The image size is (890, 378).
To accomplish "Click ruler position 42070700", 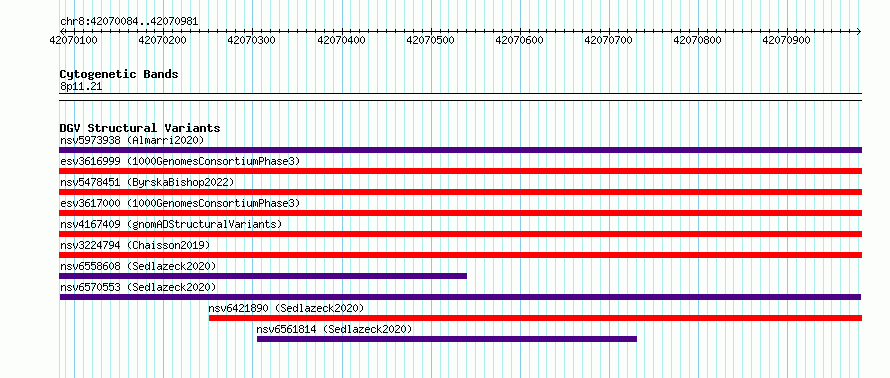I will click(609, 40).
